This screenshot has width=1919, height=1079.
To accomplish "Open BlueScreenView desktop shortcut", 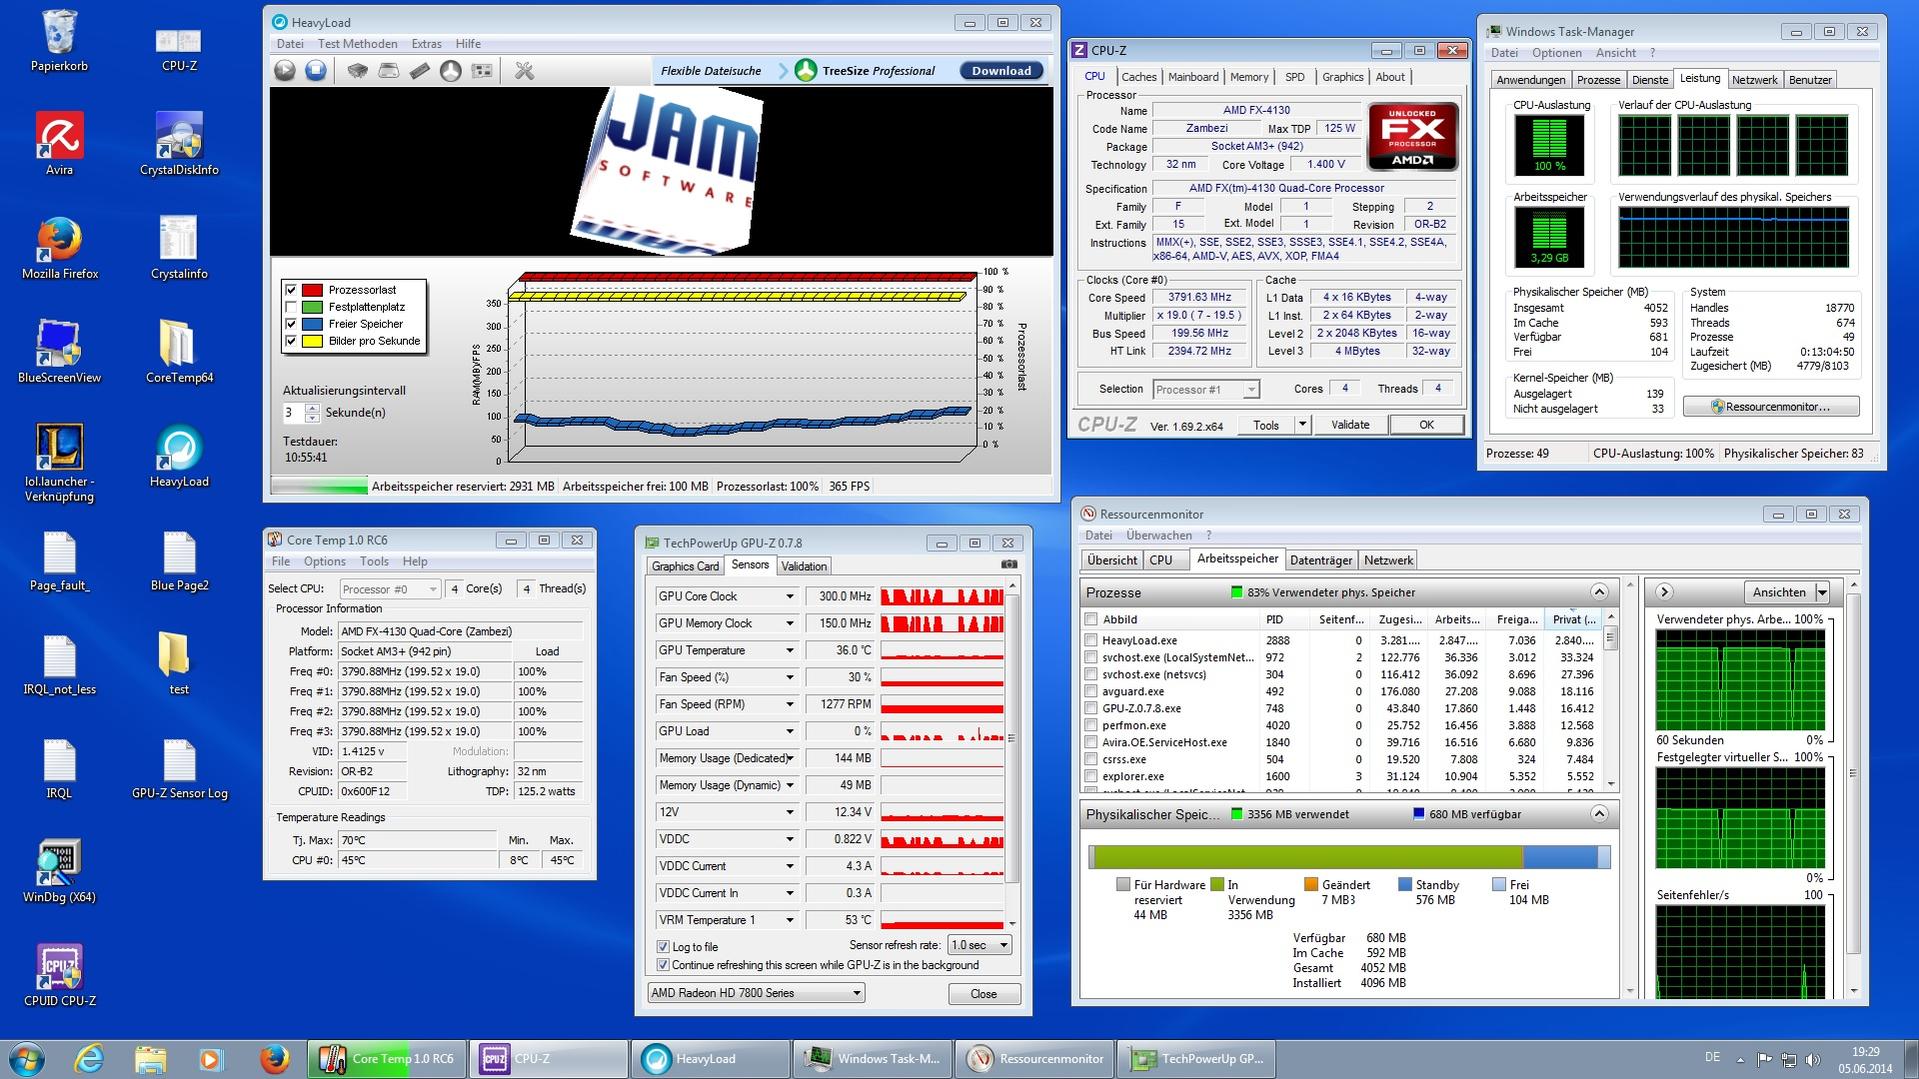I will (59, 353).
